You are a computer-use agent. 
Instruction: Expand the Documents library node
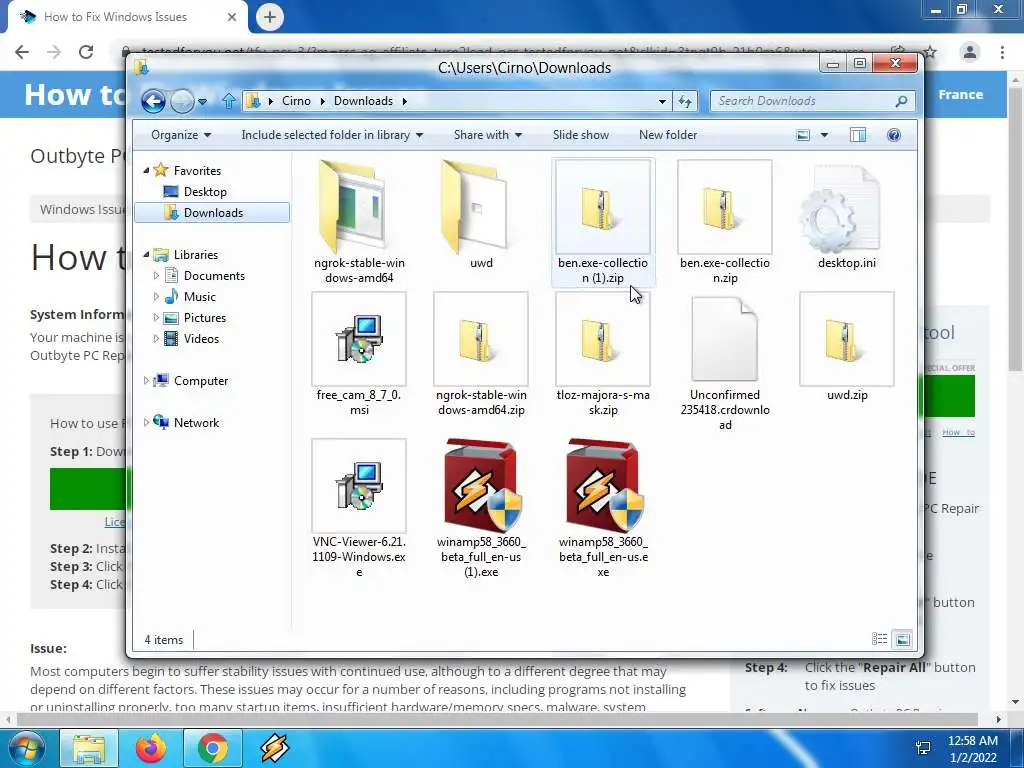(x=156, y=276)
